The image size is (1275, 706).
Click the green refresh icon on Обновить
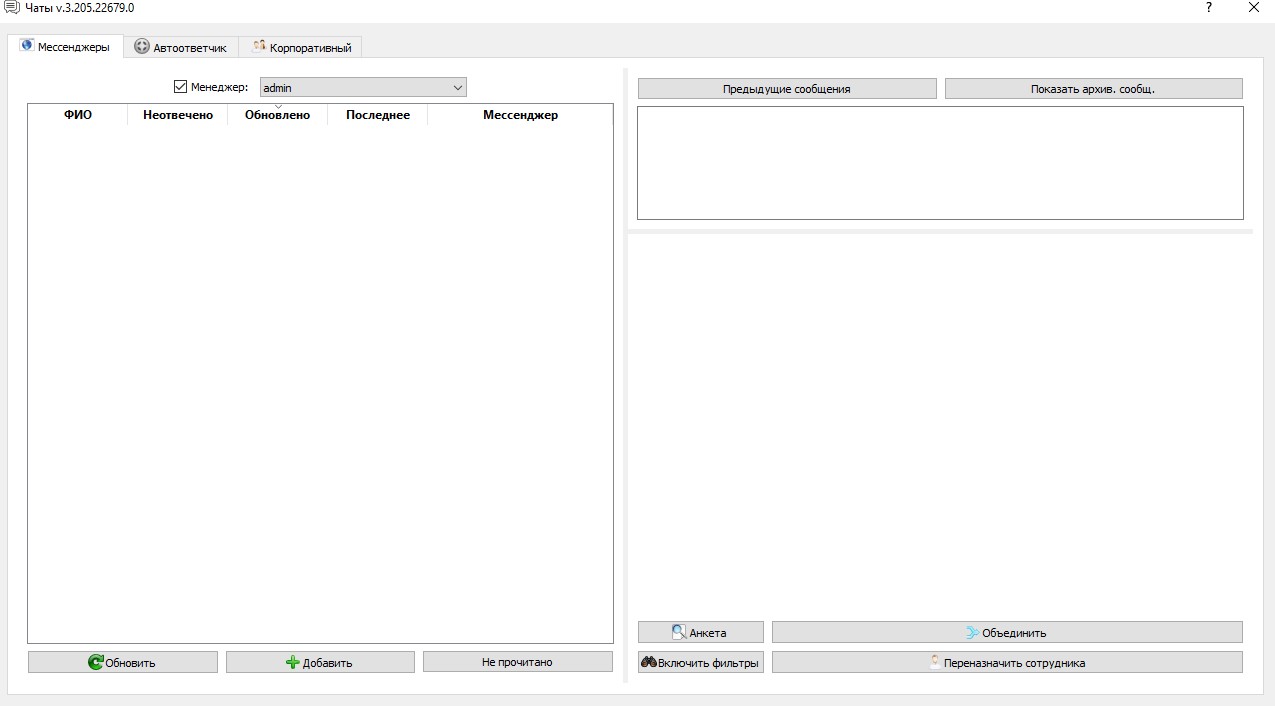[x=96, y=662]
